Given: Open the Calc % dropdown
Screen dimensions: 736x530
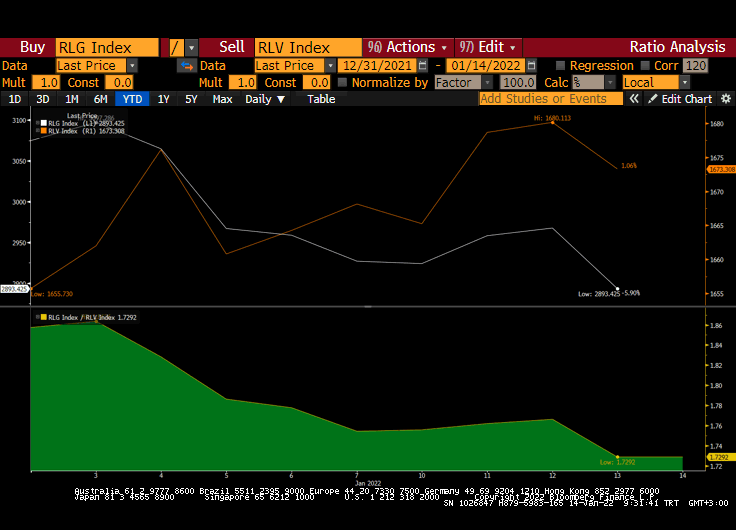Looking at the screenshot, I should coord(610,83).
